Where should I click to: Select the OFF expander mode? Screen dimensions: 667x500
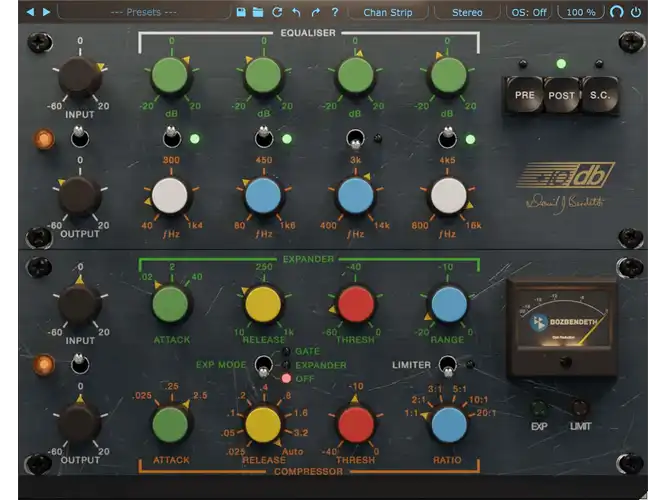[305, 379]
